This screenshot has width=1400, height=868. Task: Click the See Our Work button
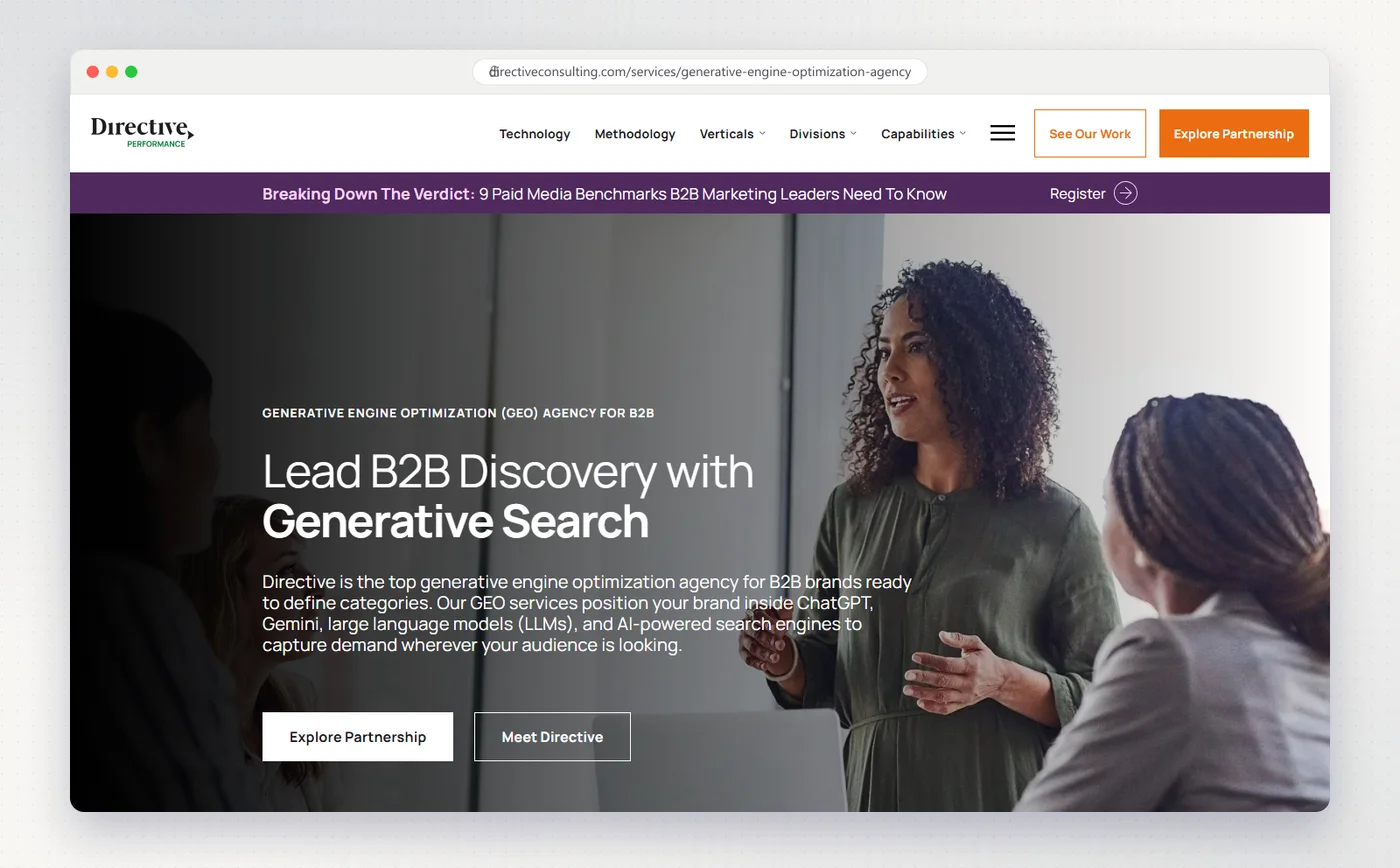[x=1090, y=134]
